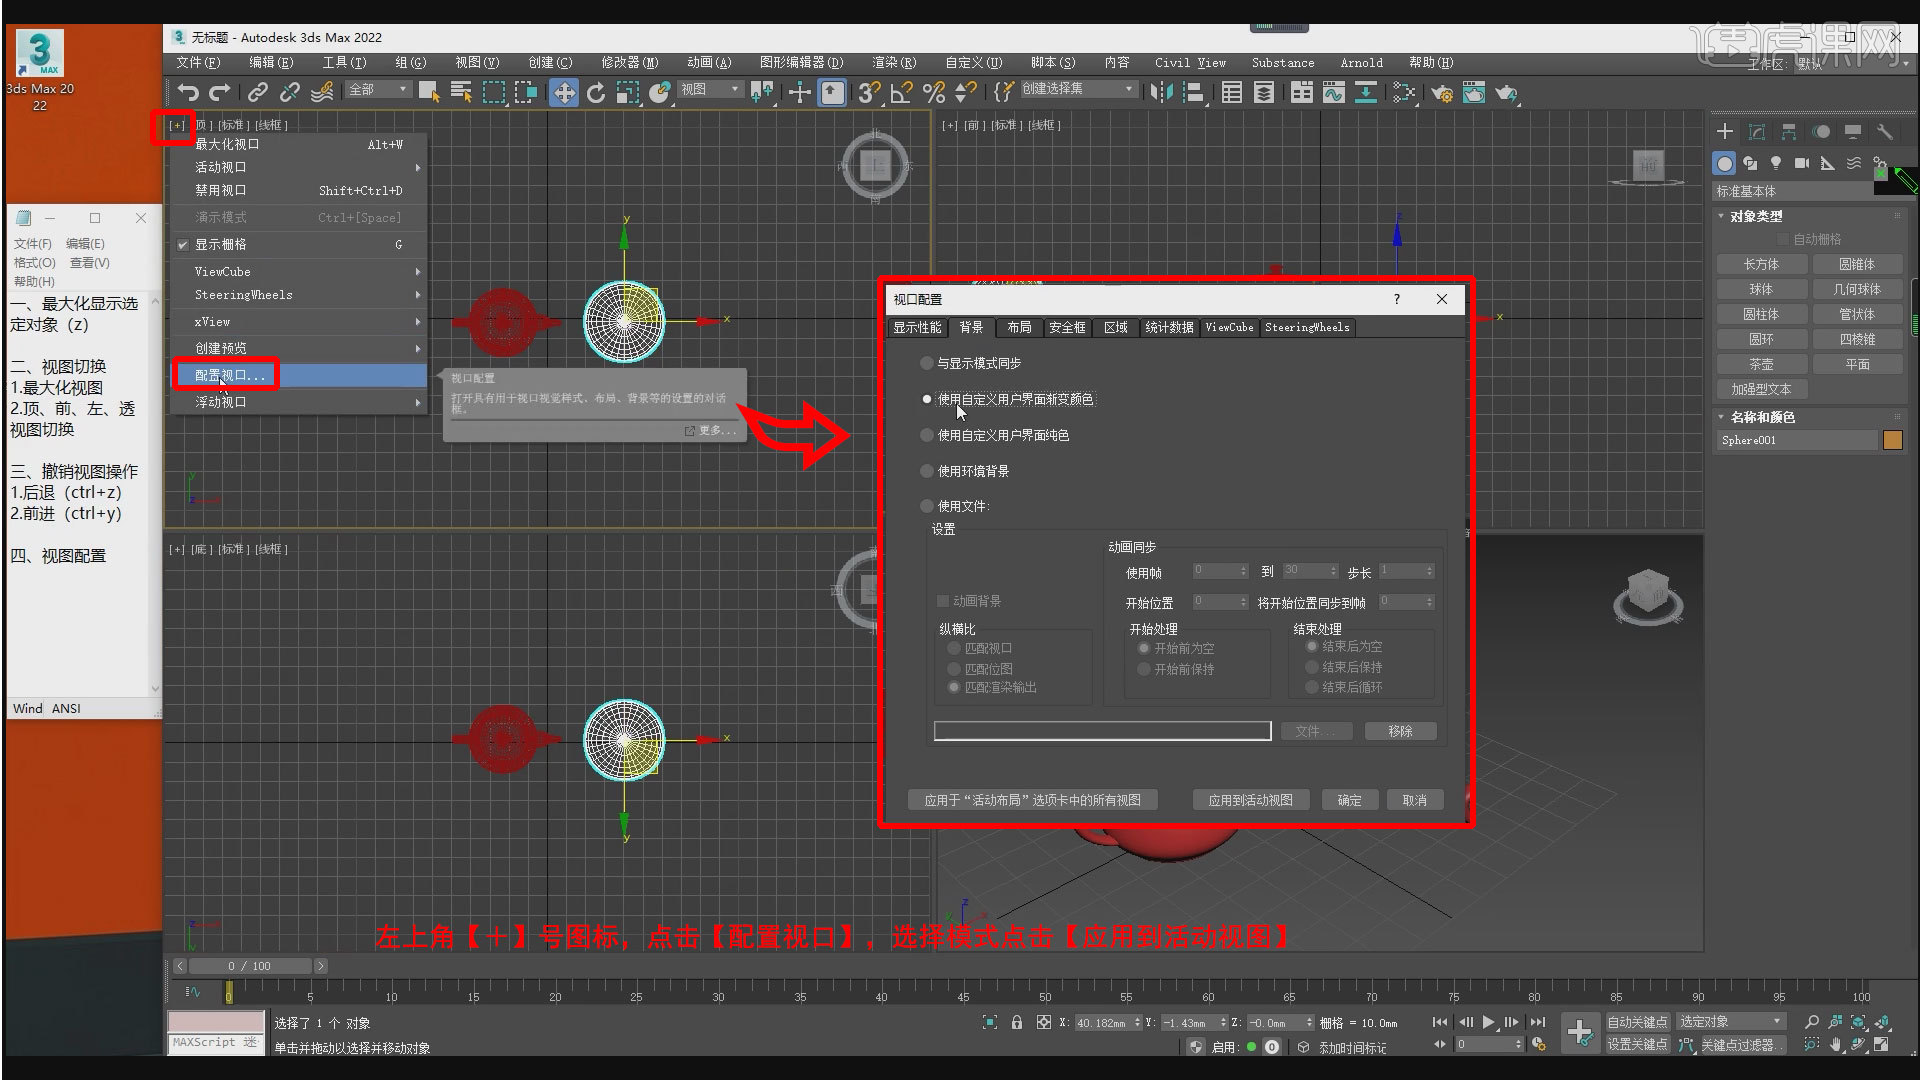
Task: Open the object color swatch beside Sphere001
Action: coord(1891,440)
